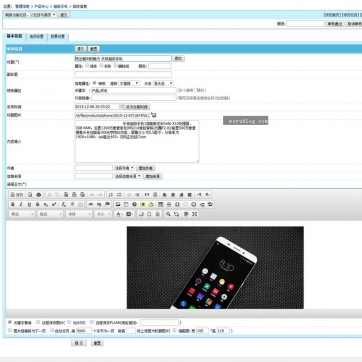The height and width of the screenshot is (362, 362).
Task: Maximize the editor with expand icon
Action: [195, 214]
